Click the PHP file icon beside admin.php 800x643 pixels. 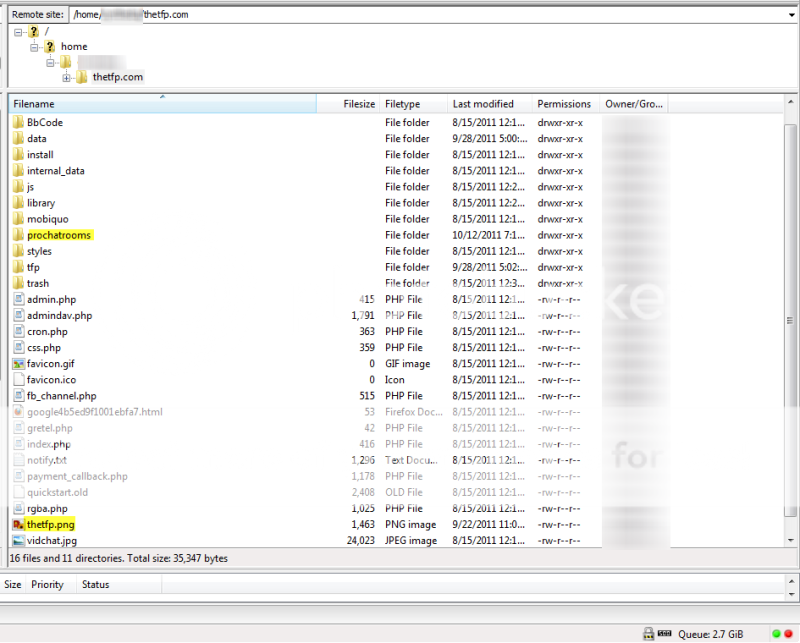pos(18,299)
